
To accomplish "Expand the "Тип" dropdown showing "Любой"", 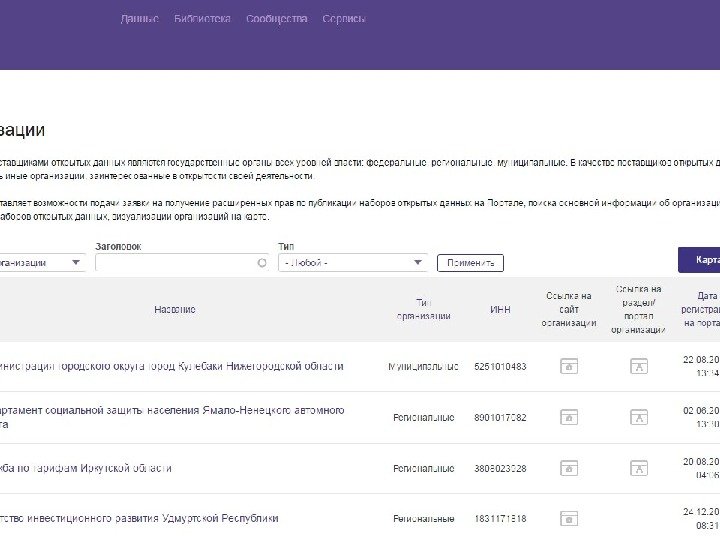I will point(354,263).
